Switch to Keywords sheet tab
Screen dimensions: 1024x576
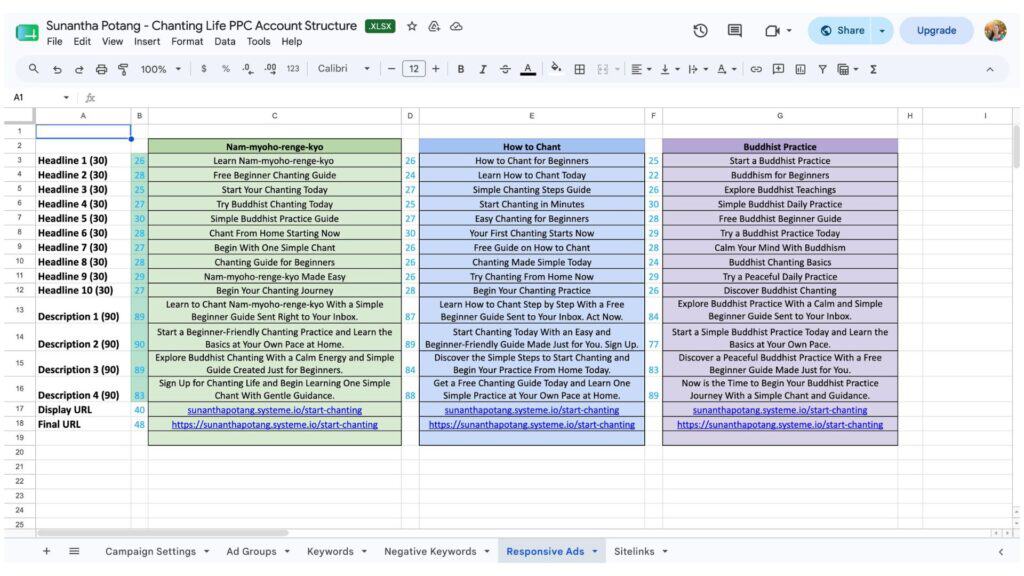pyautogui.click(x=330, y=551)
